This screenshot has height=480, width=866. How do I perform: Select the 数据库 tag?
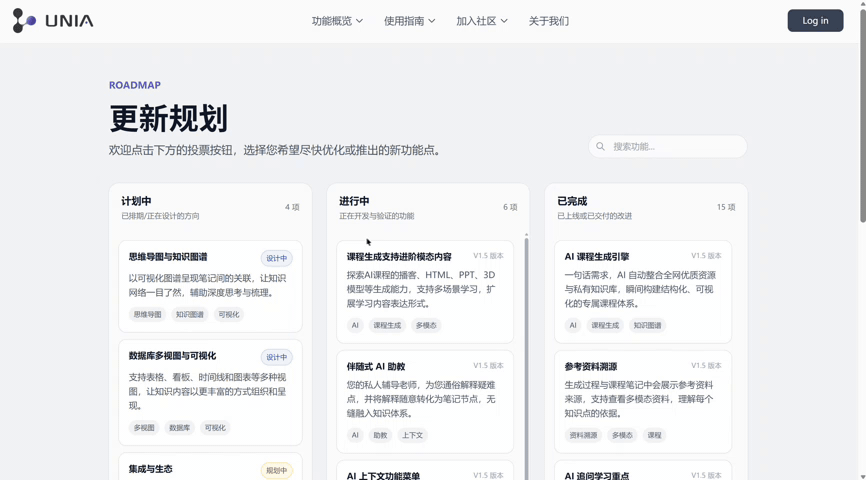coord(179,428)
